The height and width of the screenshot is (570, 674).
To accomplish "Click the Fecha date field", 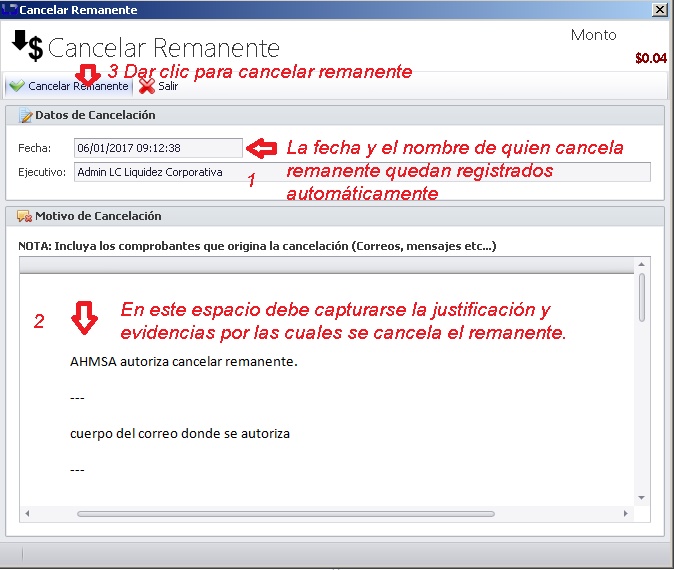I will (x=158, y=148).
